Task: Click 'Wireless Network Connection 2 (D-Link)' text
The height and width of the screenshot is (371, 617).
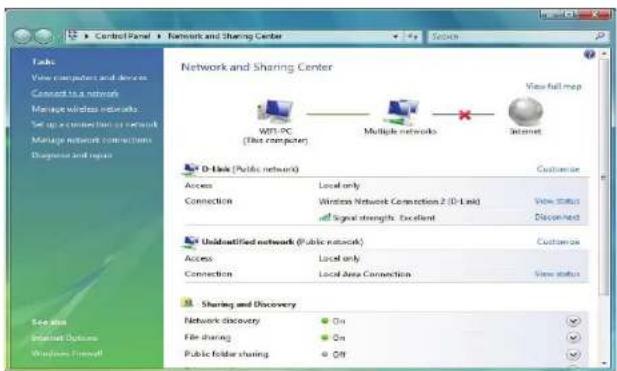Action: [399, 201]
